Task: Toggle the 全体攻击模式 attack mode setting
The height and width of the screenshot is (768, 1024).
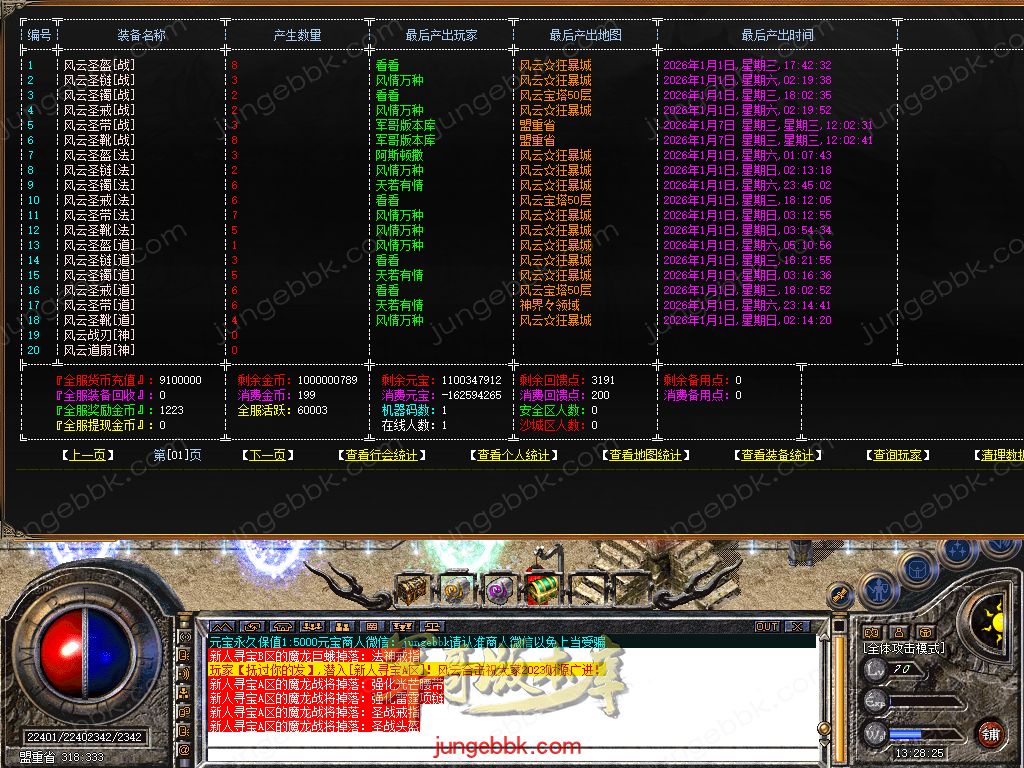Action: pyautogui.click(x=903, y=647)
